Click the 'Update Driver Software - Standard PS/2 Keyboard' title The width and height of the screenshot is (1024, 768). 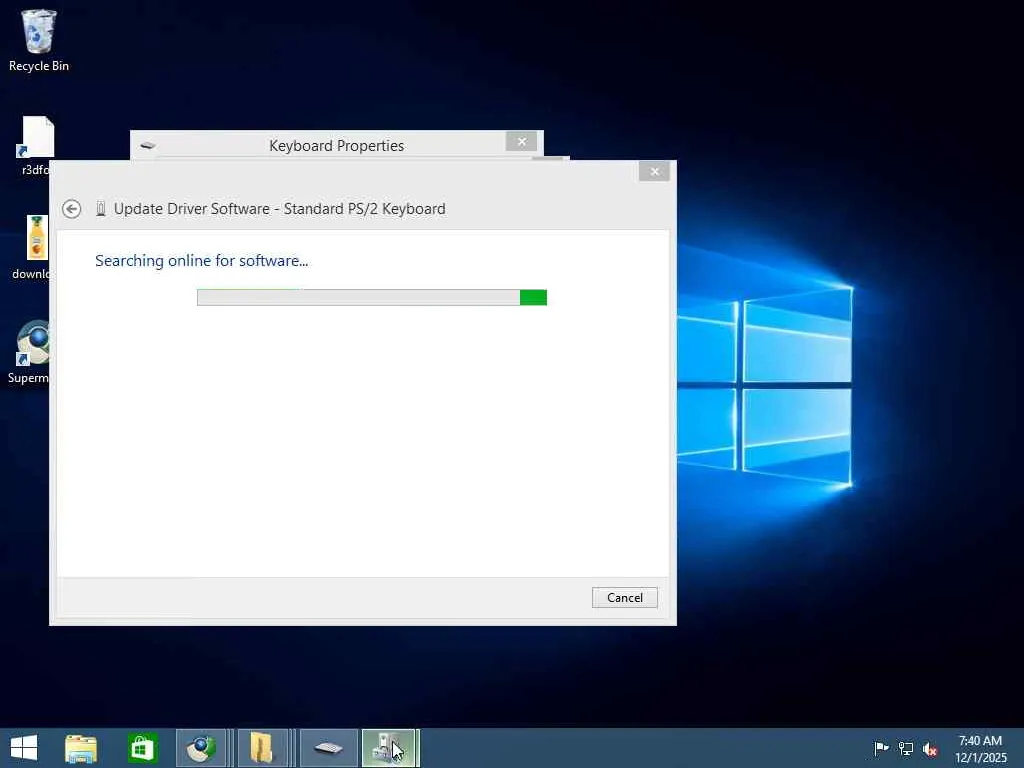pos(280,209)
